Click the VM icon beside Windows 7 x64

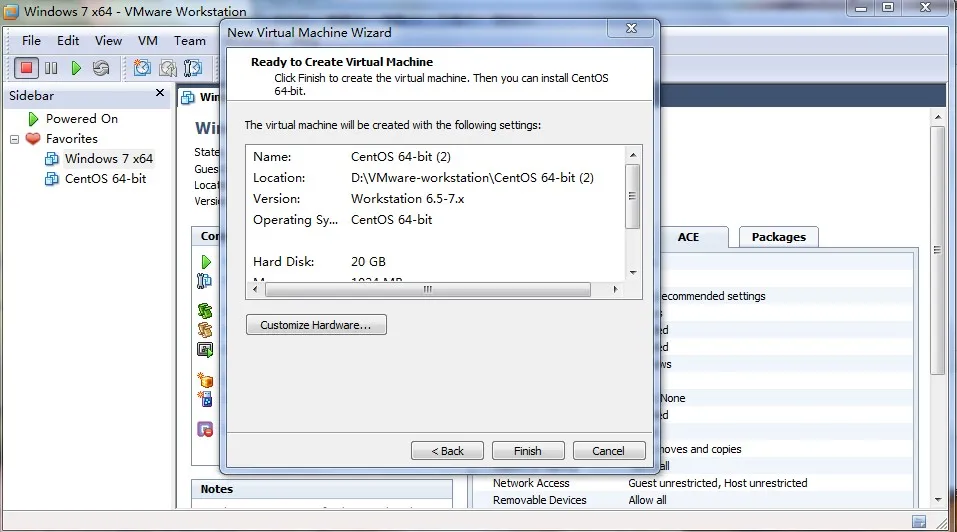52,159
